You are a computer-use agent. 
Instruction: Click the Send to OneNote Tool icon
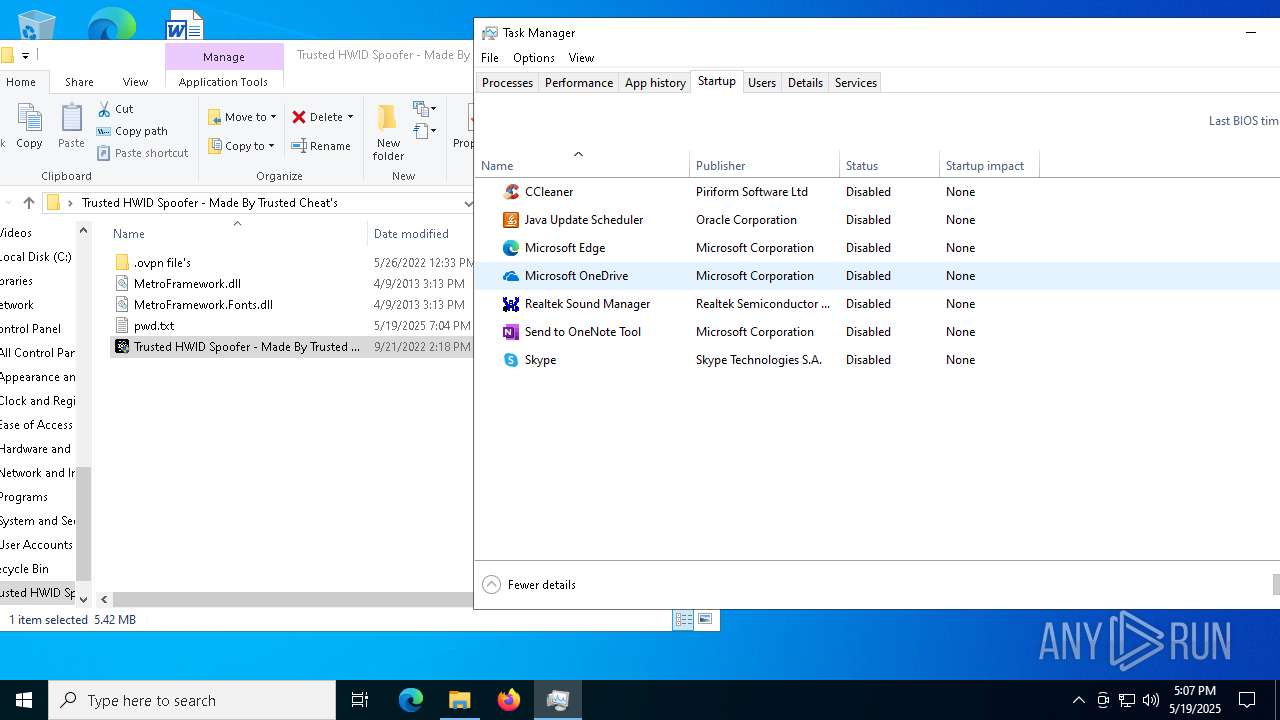(511, 332)
